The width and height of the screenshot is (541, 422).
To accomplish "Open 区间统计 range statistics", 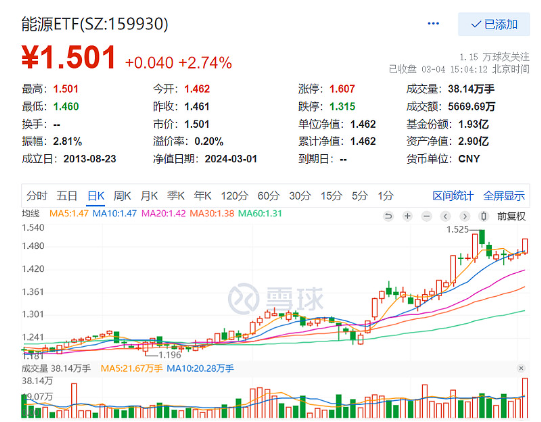I will 453,196.
